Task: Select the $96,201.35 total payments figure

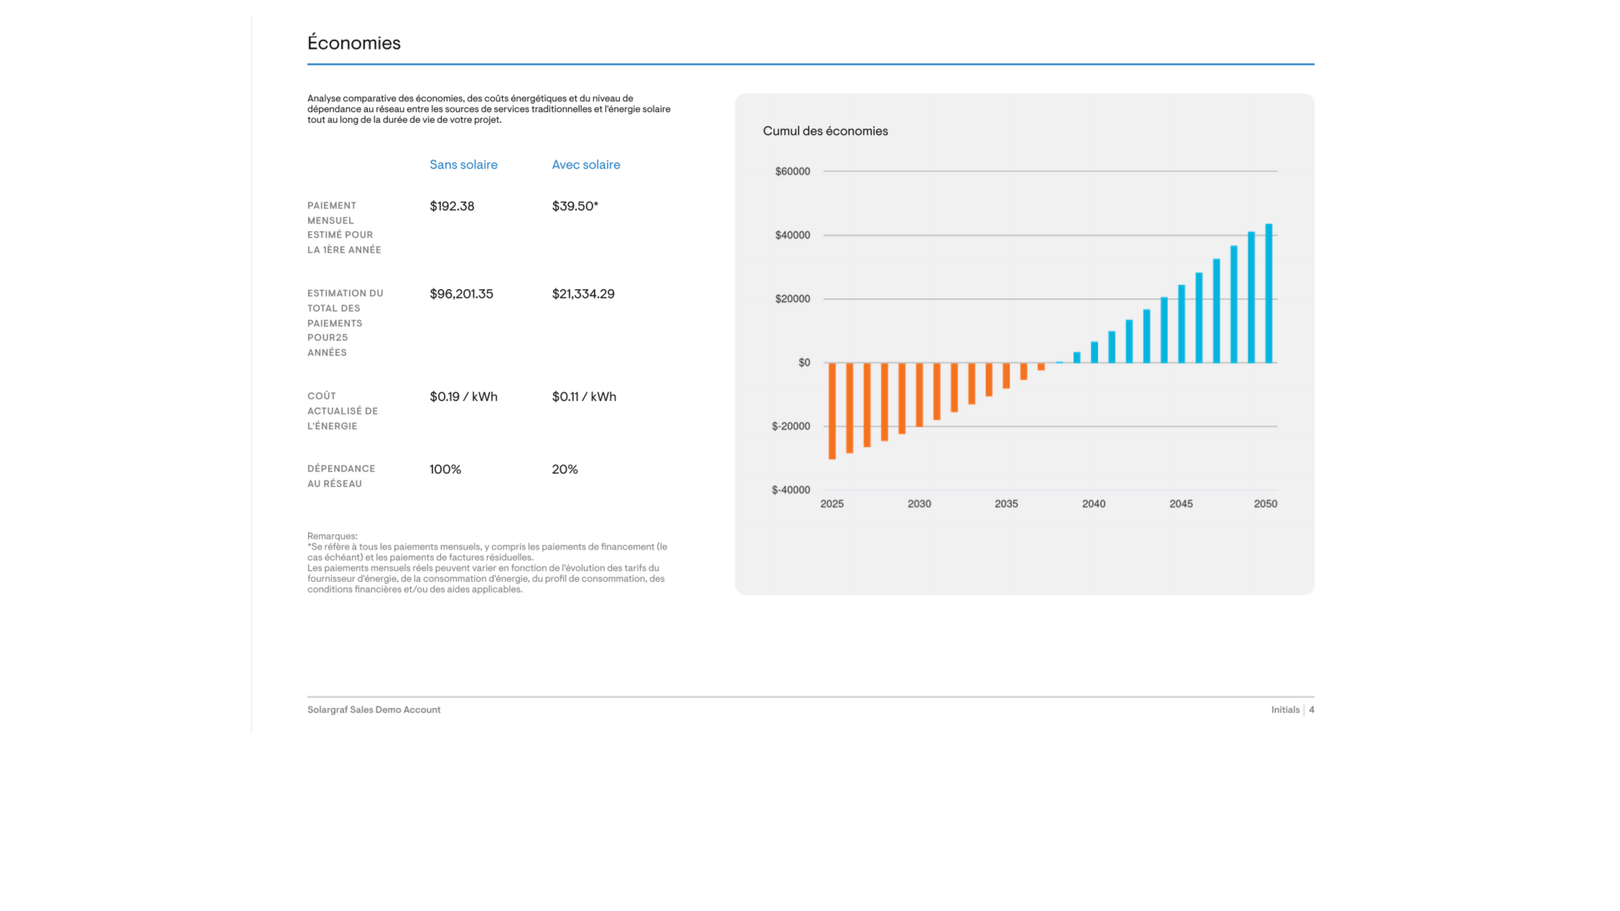Action: pos(461,294)
